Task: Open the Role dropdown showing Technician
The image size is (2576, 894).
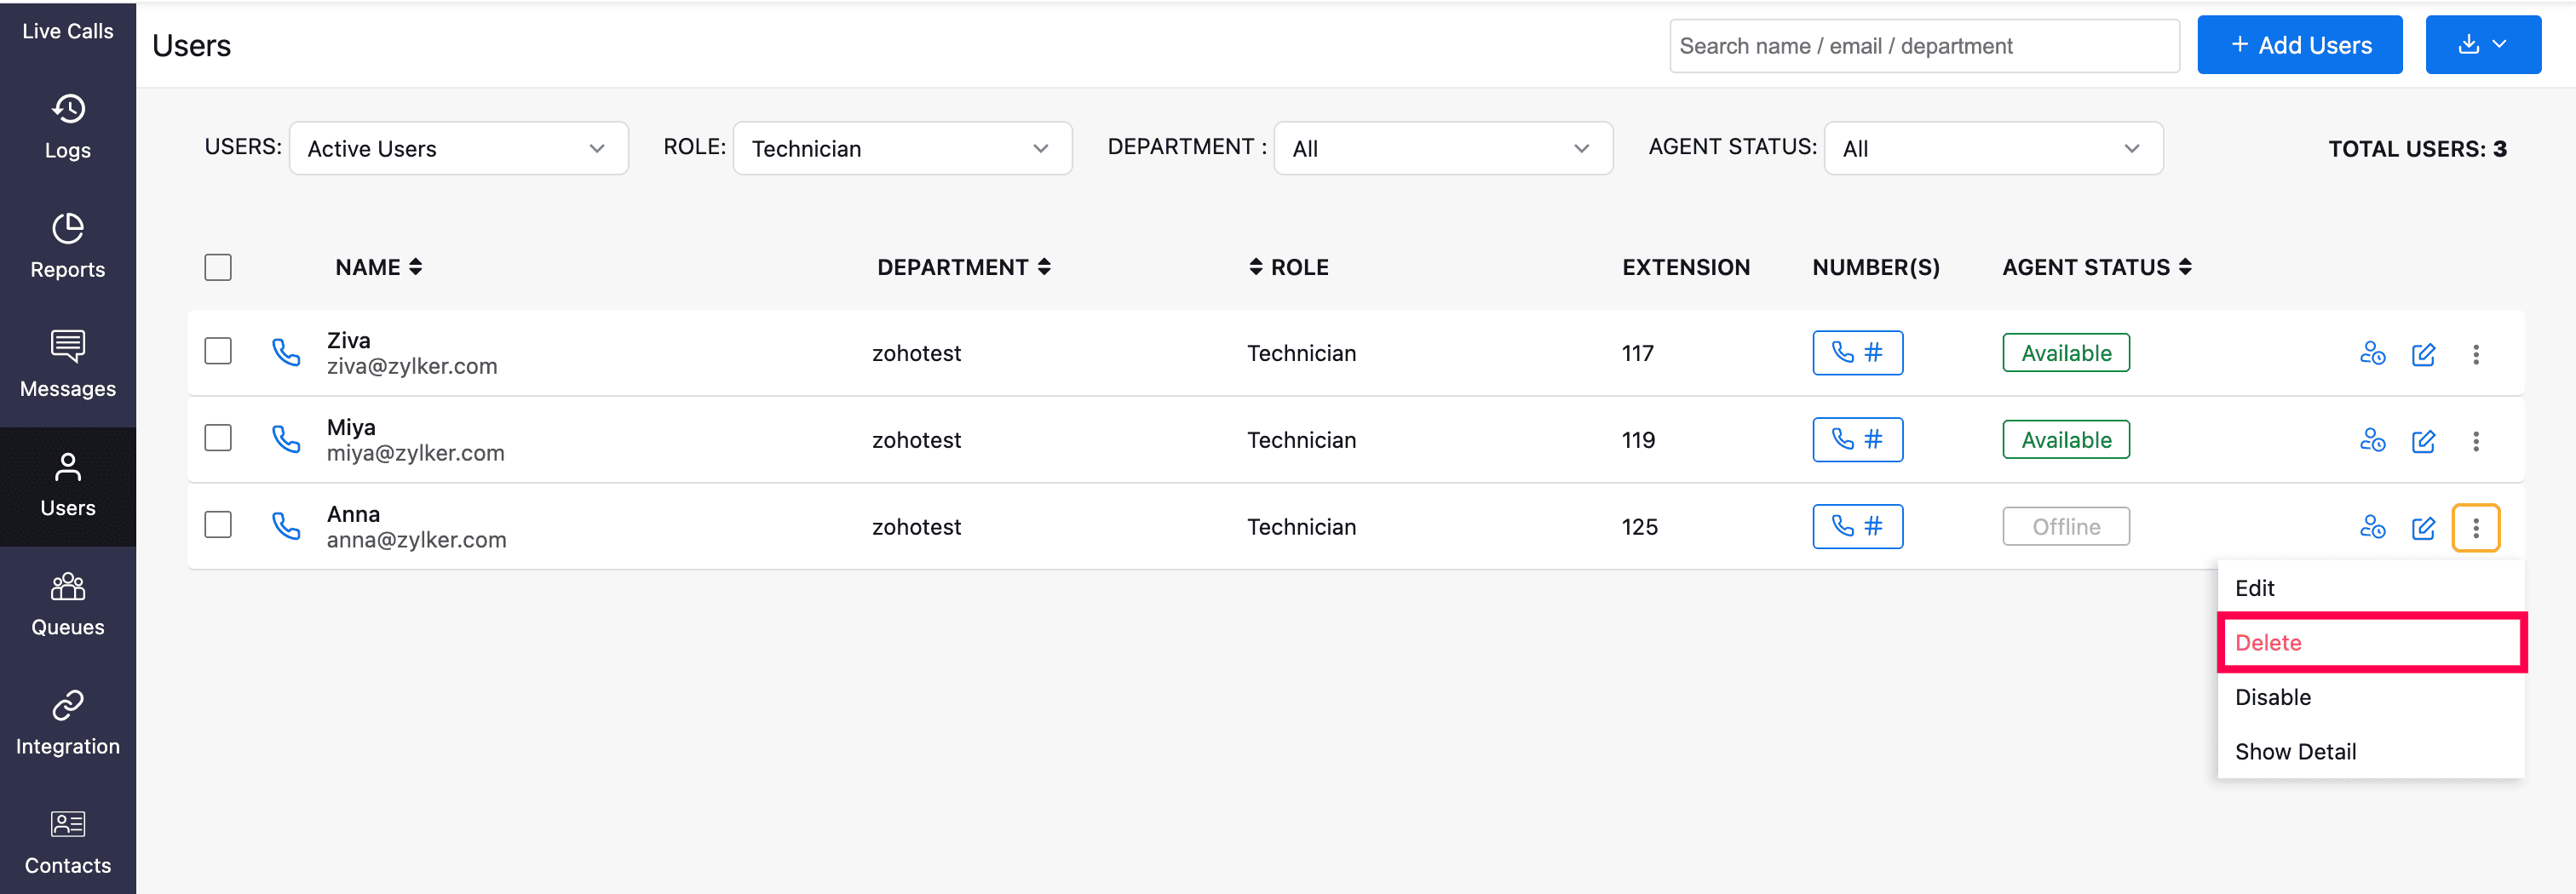Action: (902, 149)
